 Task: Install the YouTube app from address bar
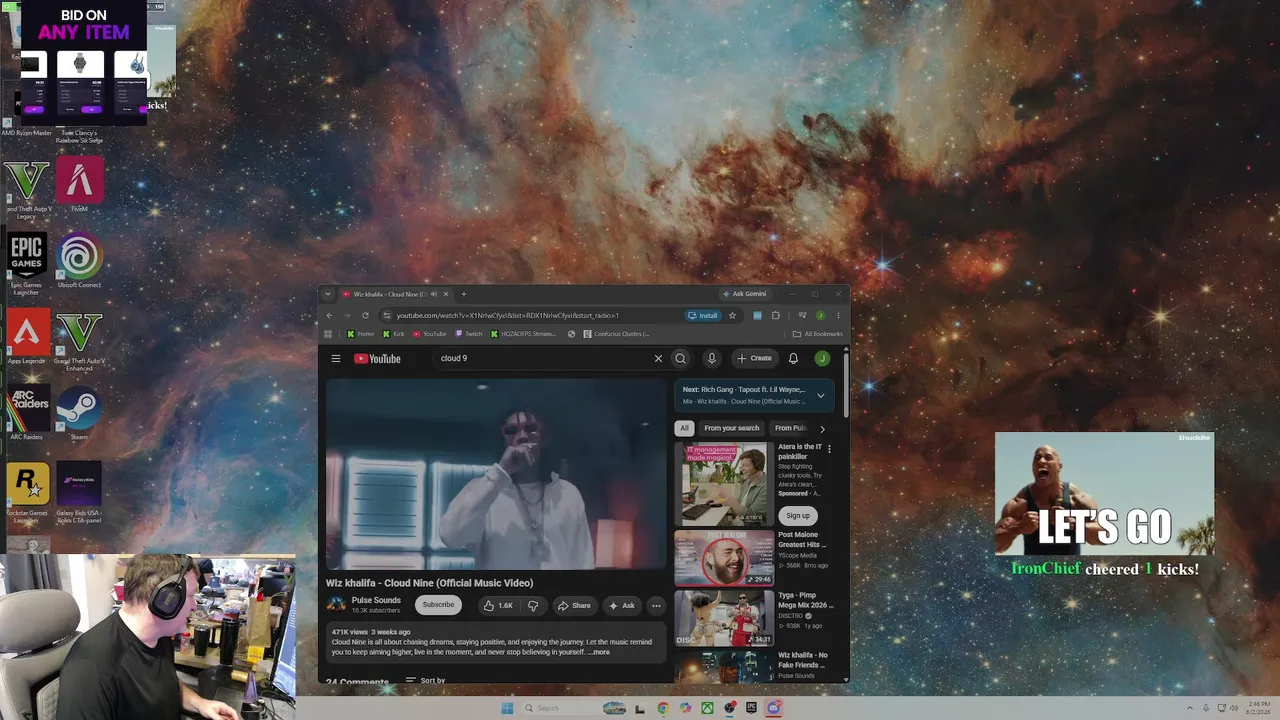pos(703,316)
